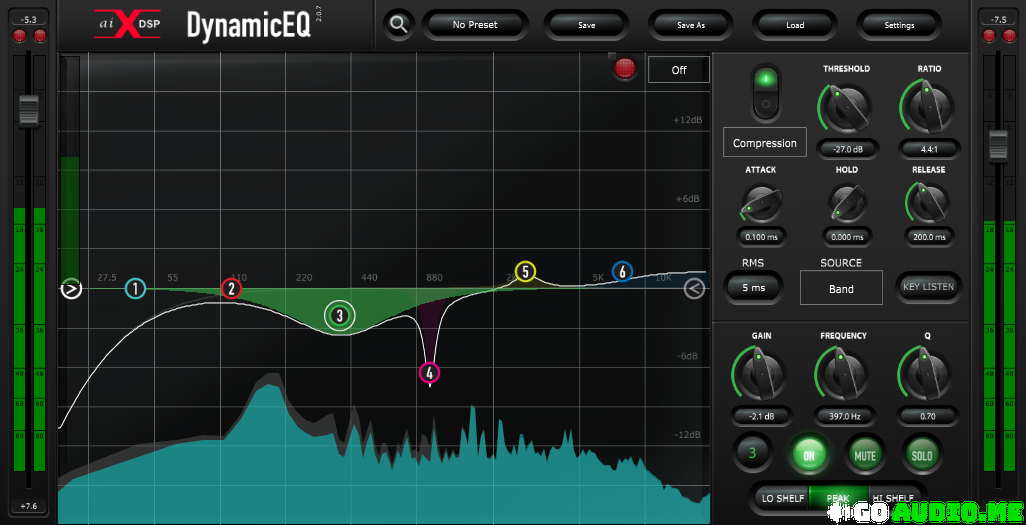Image resolution: width=1026 pixels, height=525 pixels.
Task: Toggle the band MUTE button
Action: coord(865,453)
